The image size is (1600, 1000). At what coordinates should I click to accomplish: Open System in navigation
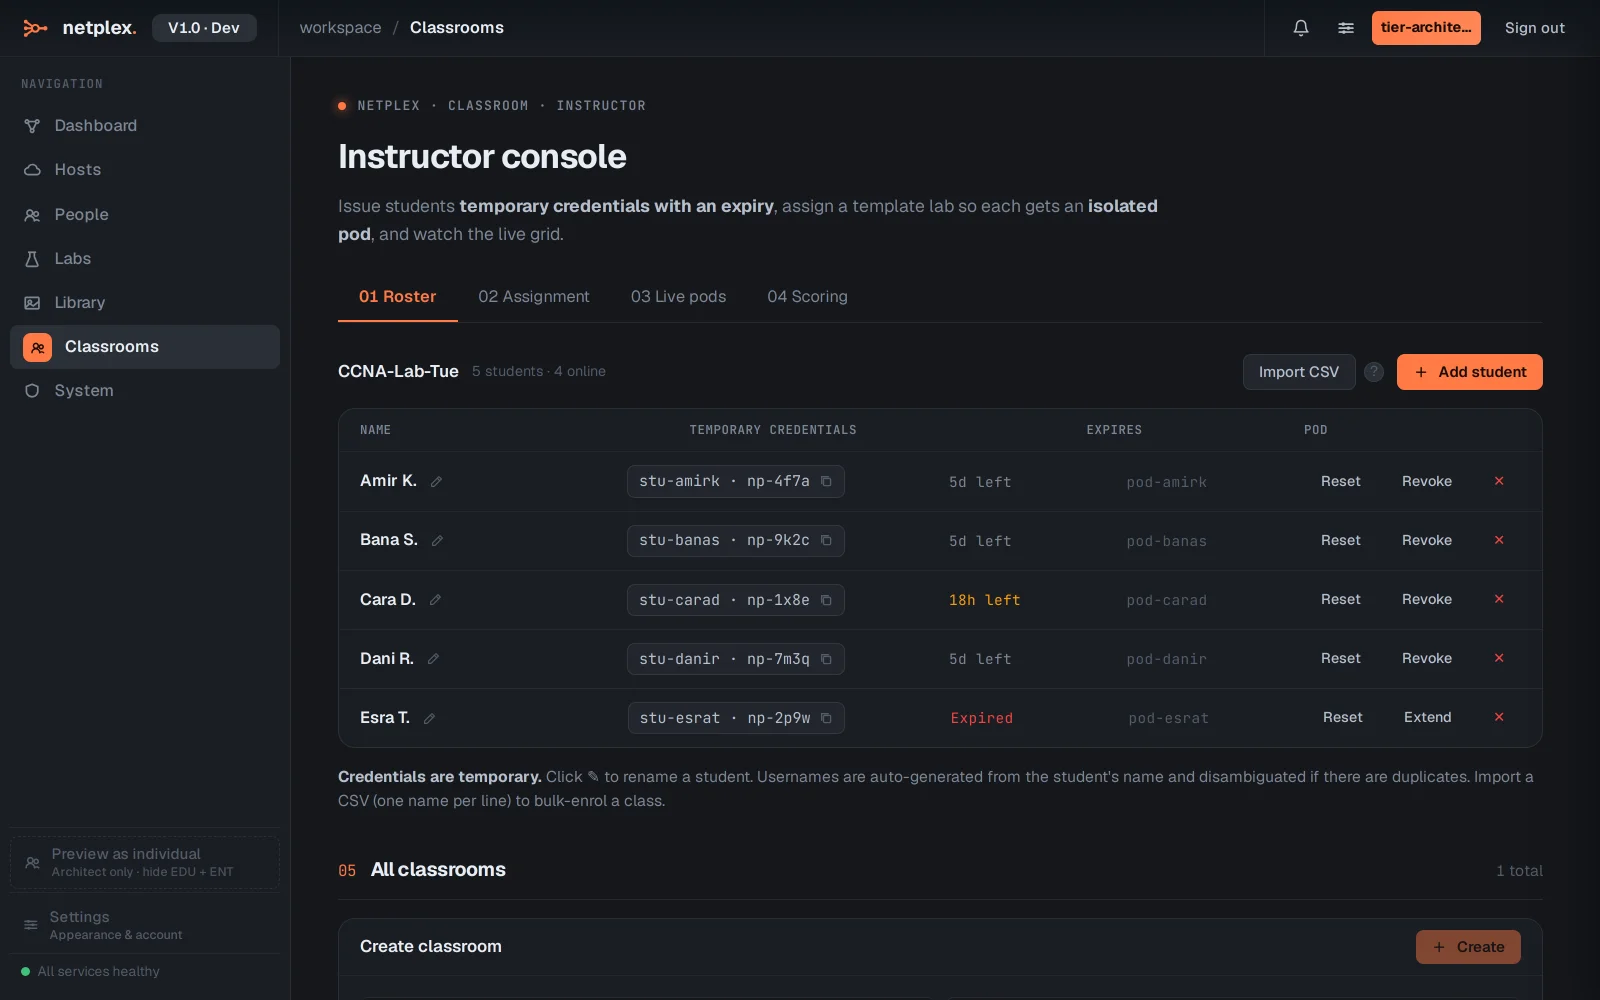(145, 391)
